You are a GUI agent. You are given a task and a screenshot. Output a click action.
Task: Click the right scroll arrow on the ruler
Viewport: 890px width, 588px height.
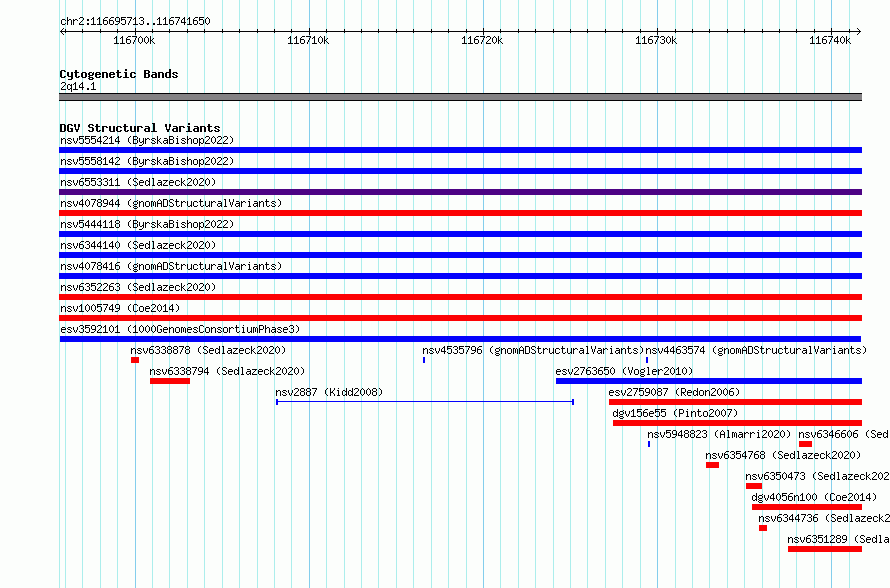[859, 32]
